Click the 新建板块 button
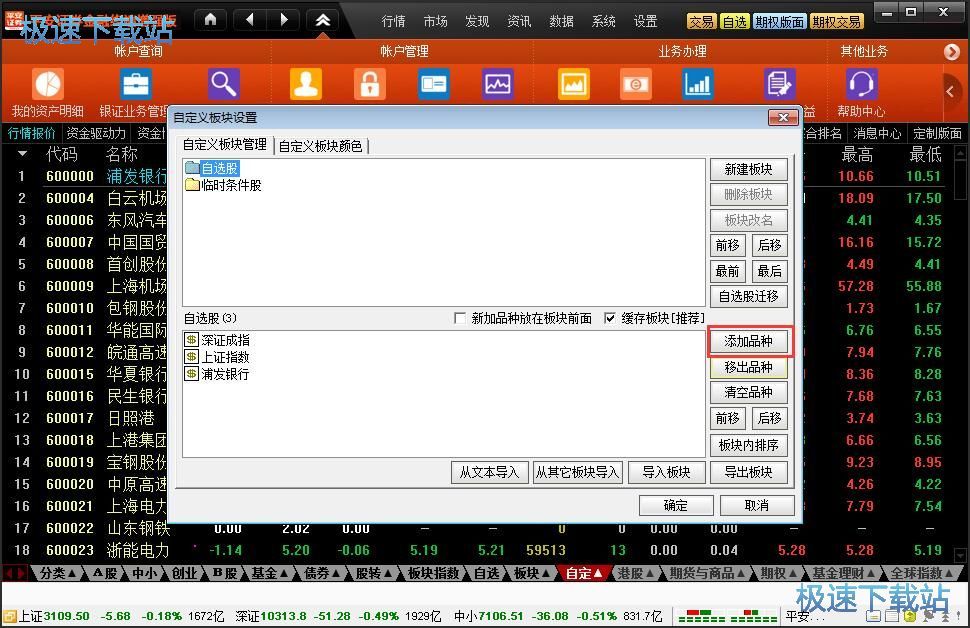 pos(748,169)
